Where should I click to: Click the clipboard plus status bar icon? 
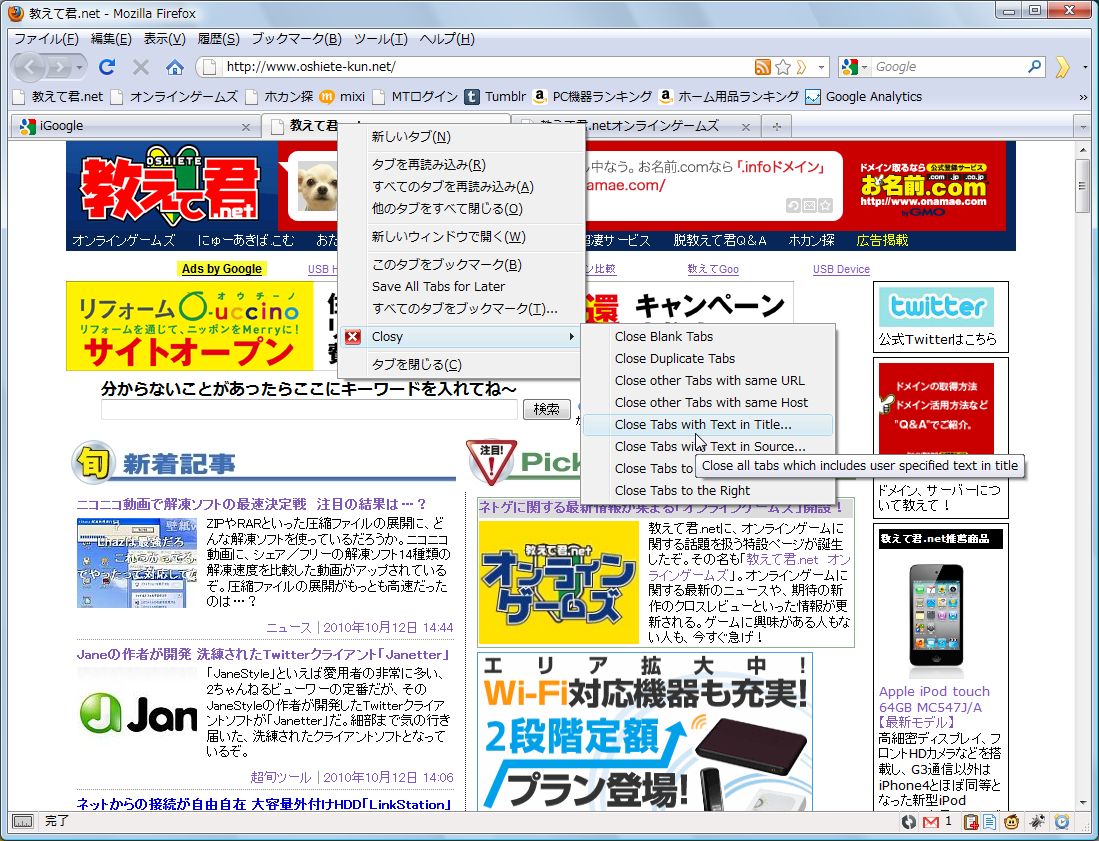pos(971,822)
